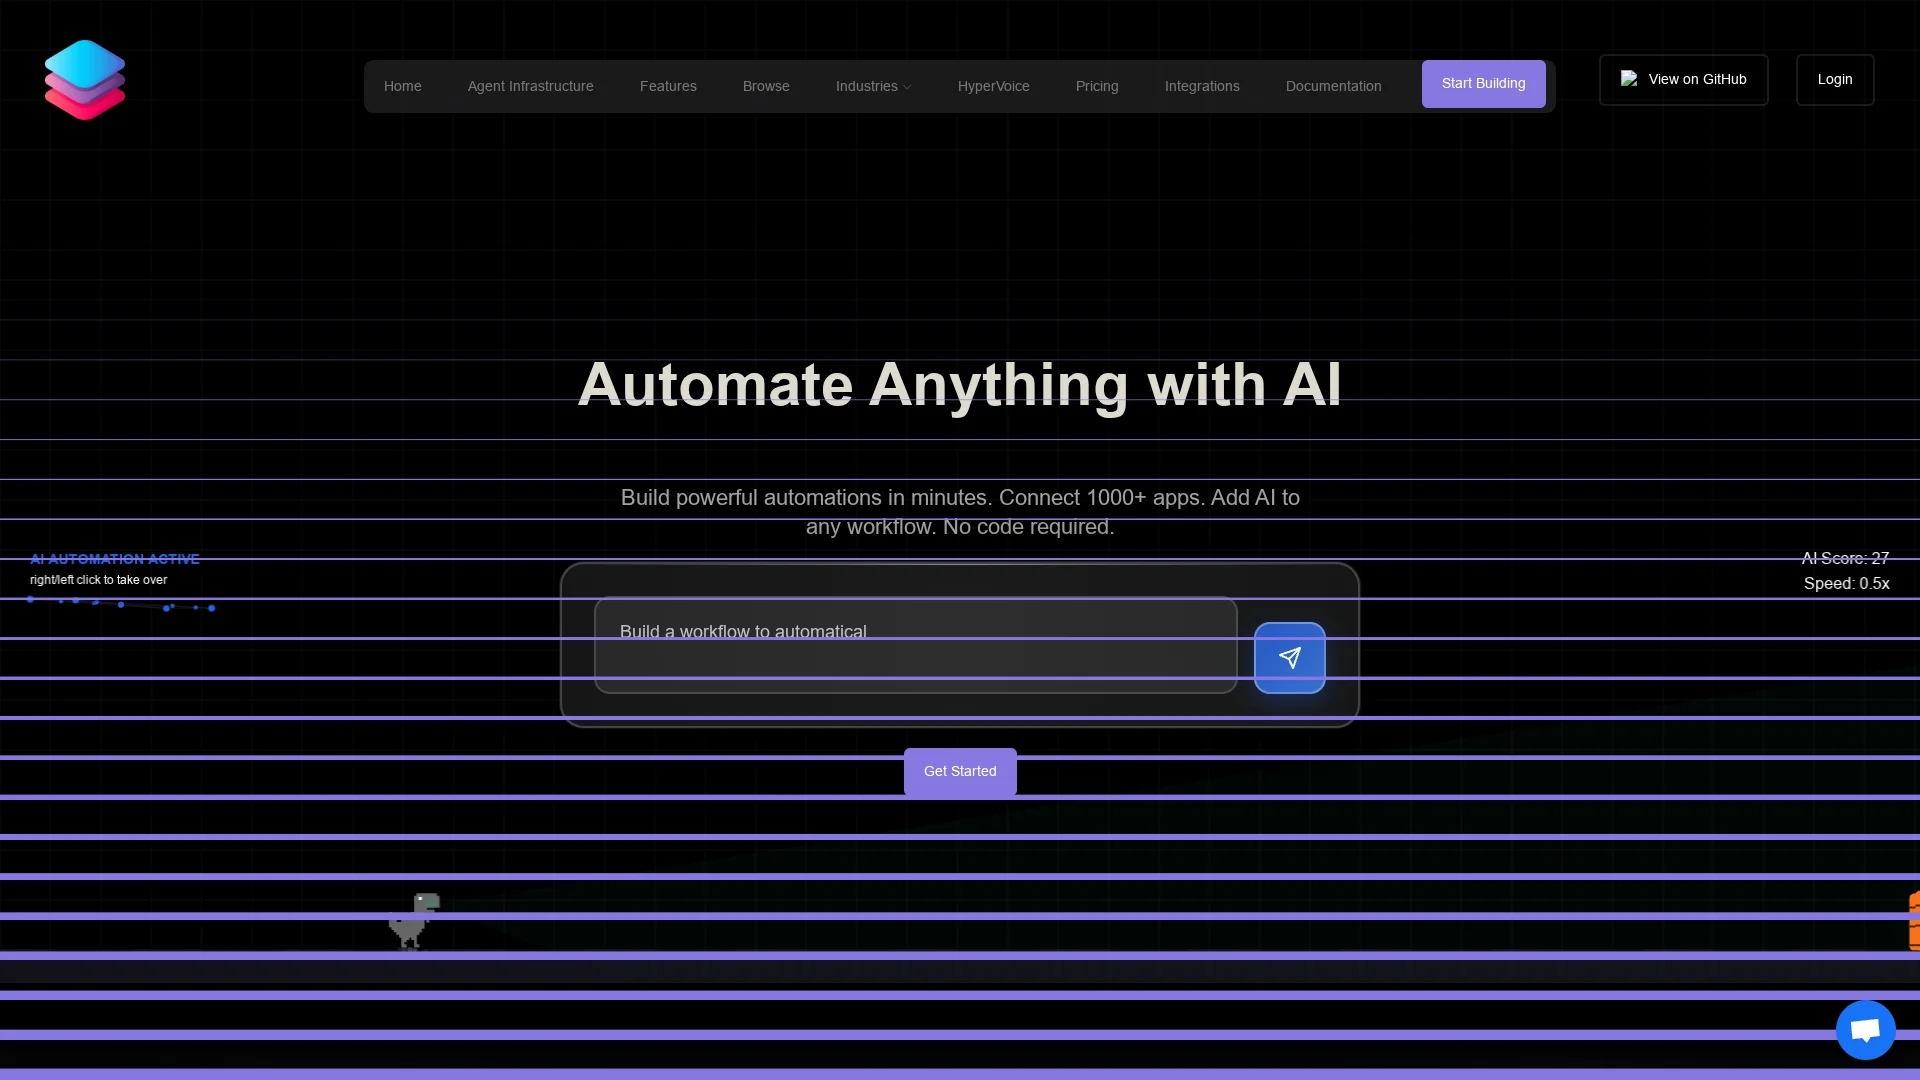
Task: Open Documentation link
Action: pyautogui.click(x=1334, y=86)
